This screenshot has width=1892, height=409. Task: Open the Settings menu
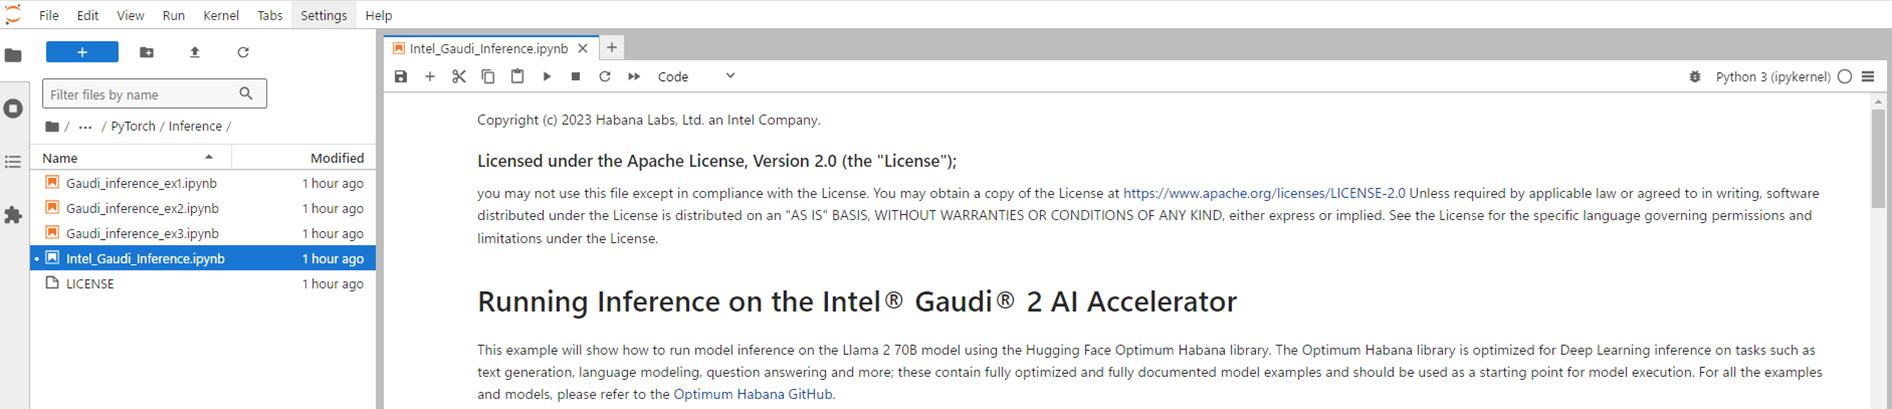coord(323,15)
